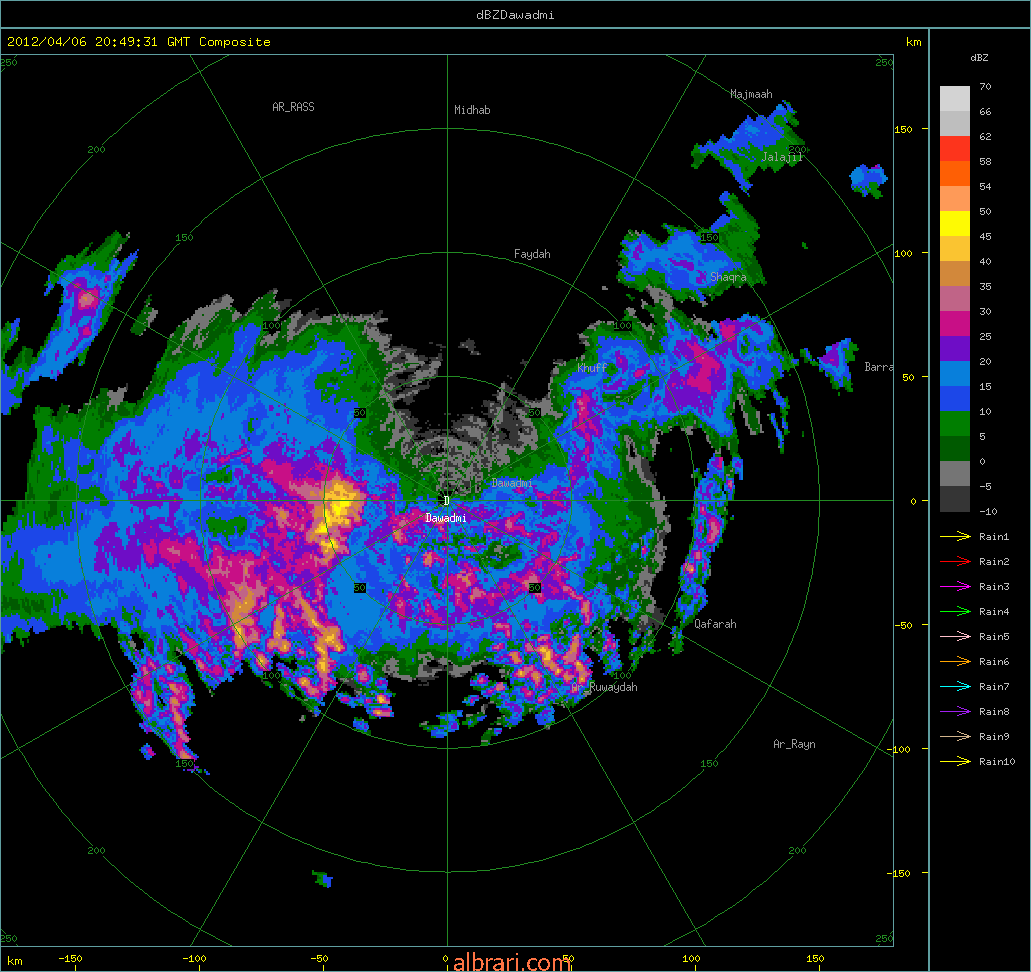Screen dimensions: 1031x972
Task: Select the yellow -50 tick on the right axis
Action: click(901, 625)
